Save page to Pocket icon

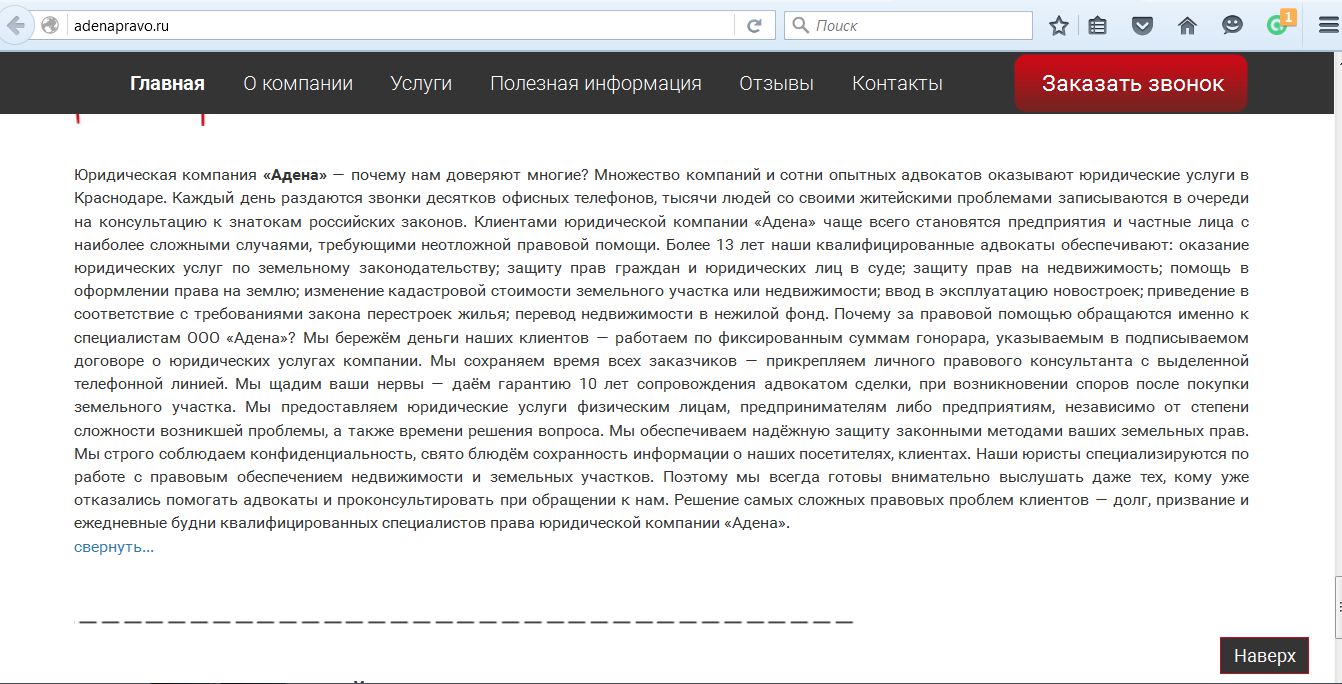[1142, 26]
